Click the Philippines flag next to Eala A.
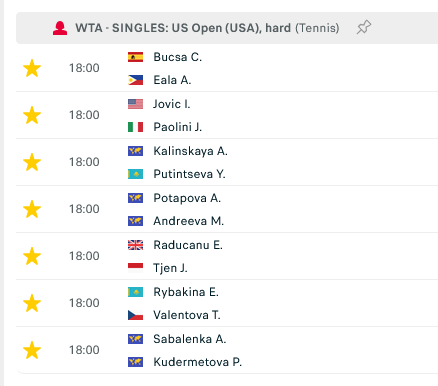Image resolution: width=438 pixels, height=386 pixels. pos(135,80)
